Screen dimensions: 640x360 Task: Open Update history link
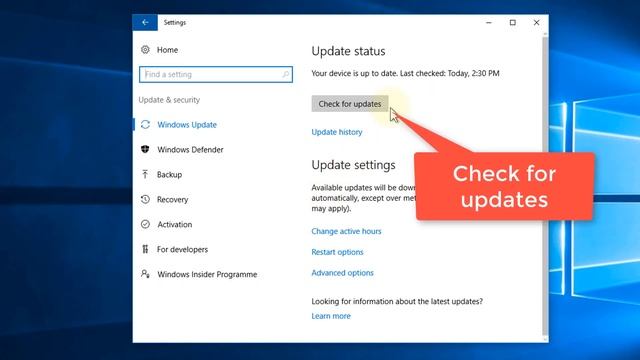[337, 132]
